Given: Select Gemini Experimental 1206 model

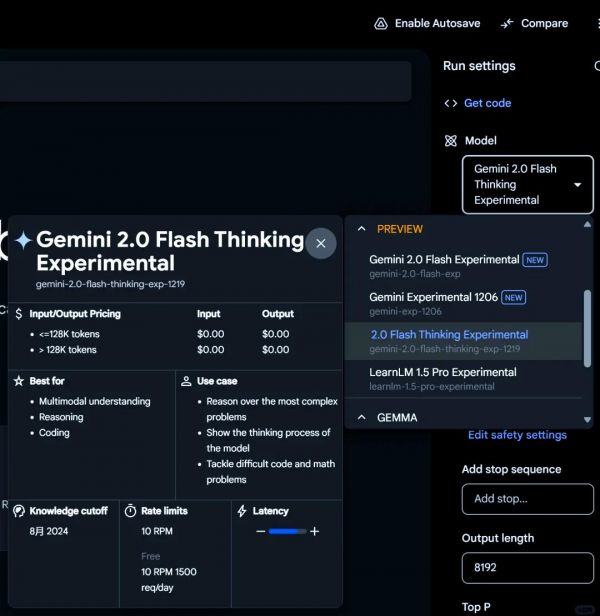Looking at the screenshot, I should tap(463, 304).
